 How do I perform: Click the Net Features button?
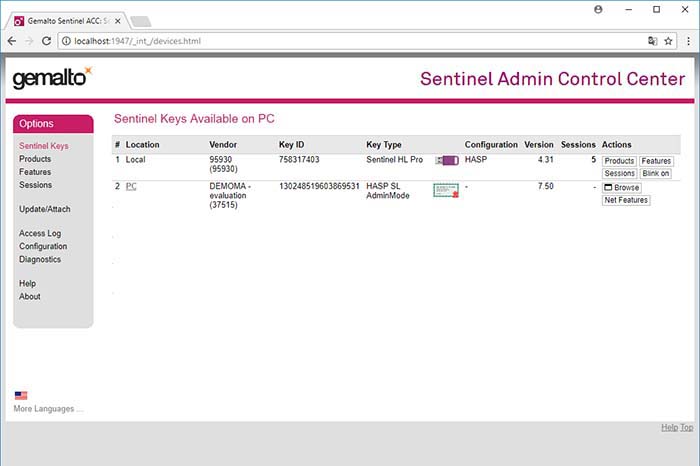626,200
